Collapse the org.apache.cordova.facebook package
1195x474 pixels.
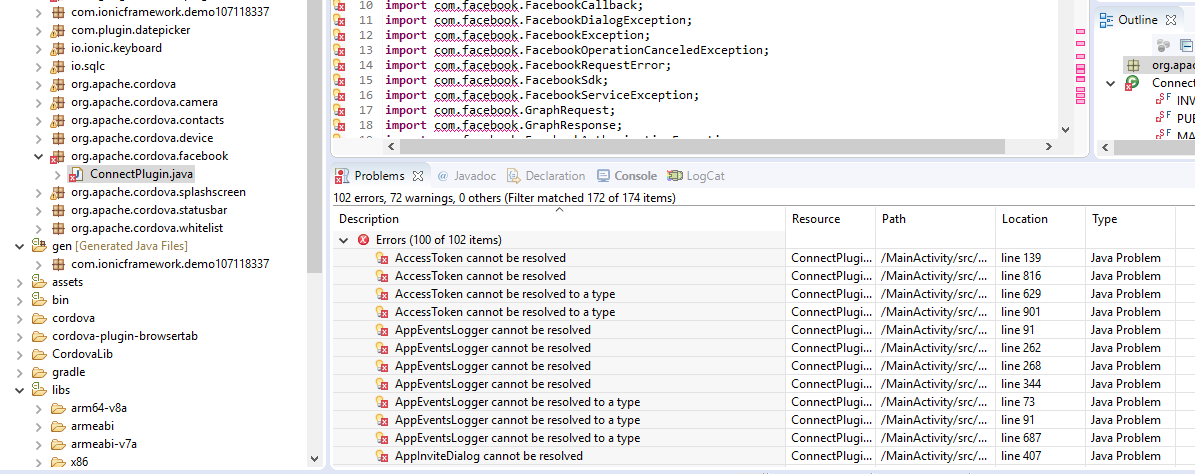39,156
